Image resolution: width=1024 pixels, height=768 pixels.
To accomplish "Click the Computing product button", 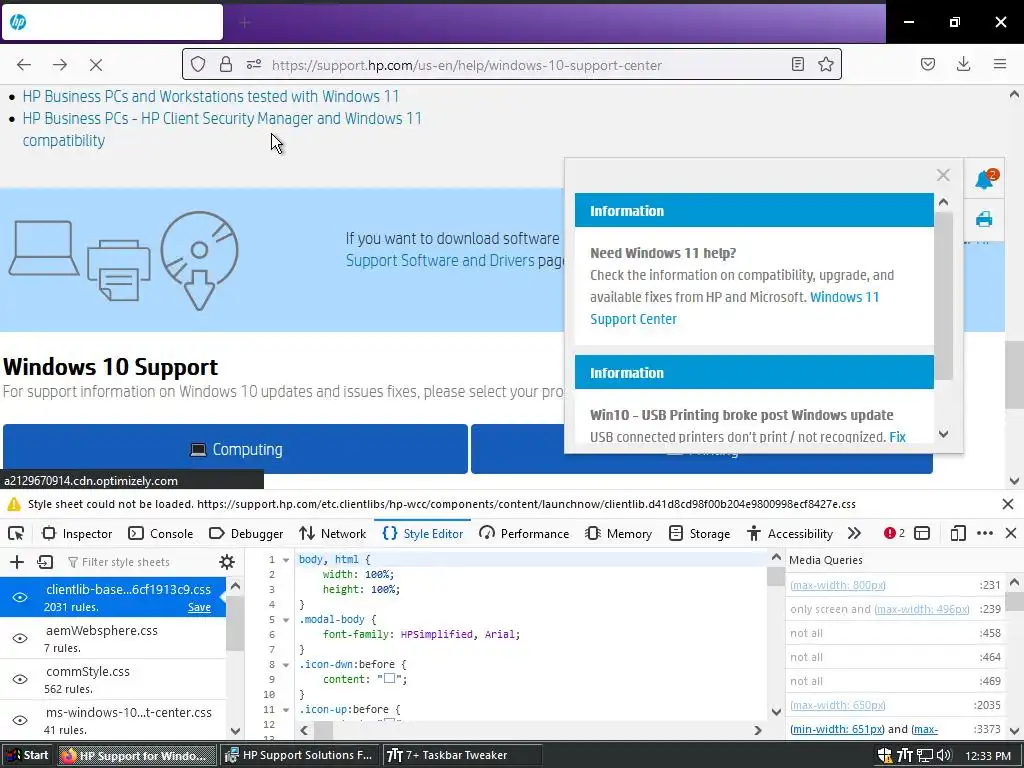I will pyautogui.click(x=235, y=449).
